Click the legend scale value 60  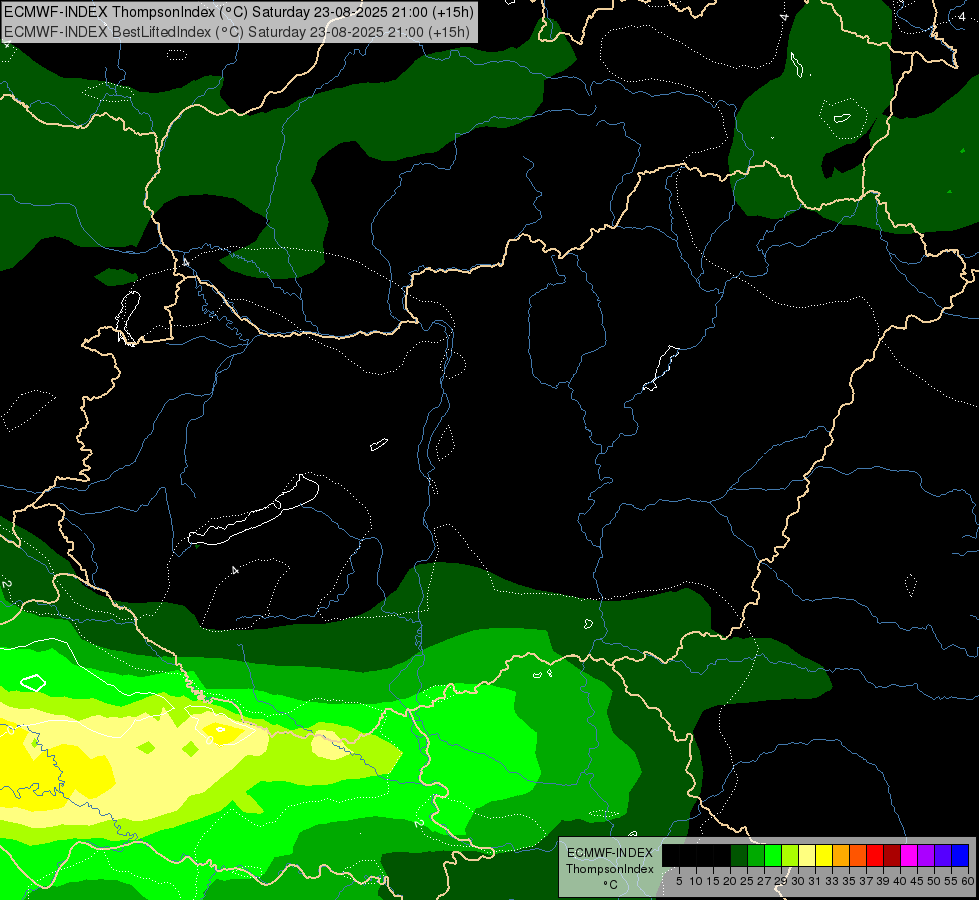point(968,881)
